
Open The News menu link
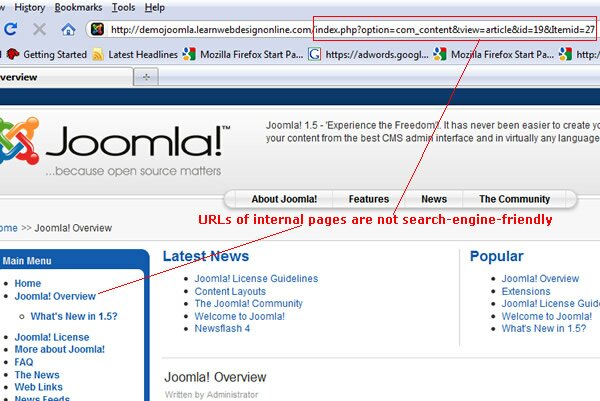[37, 375]
